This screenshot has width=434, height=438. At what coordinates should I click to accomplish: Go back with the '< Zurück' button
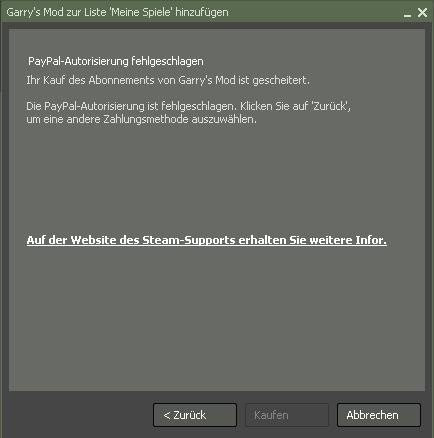tap(195, 415)
